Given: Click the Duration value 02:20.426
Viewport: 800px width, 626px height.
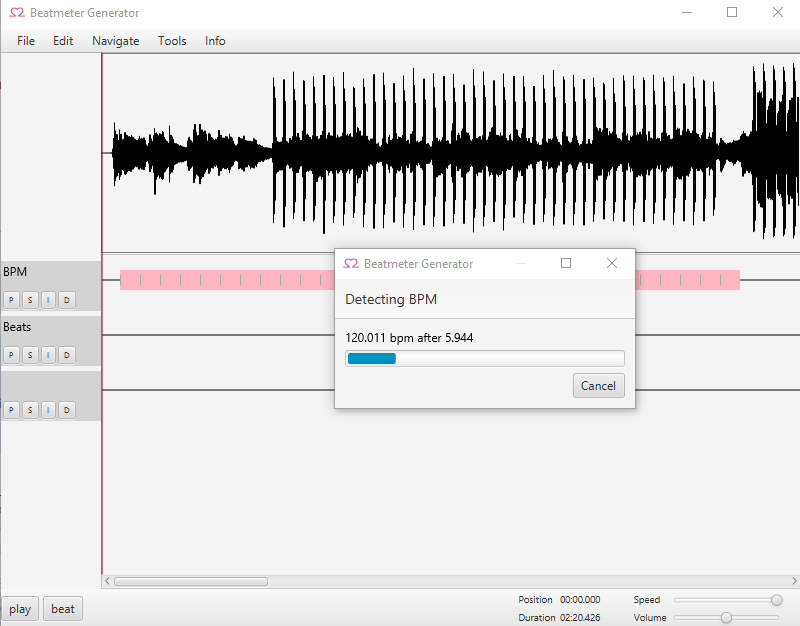Looking at the screenshot, I should [x=580, y=617].
